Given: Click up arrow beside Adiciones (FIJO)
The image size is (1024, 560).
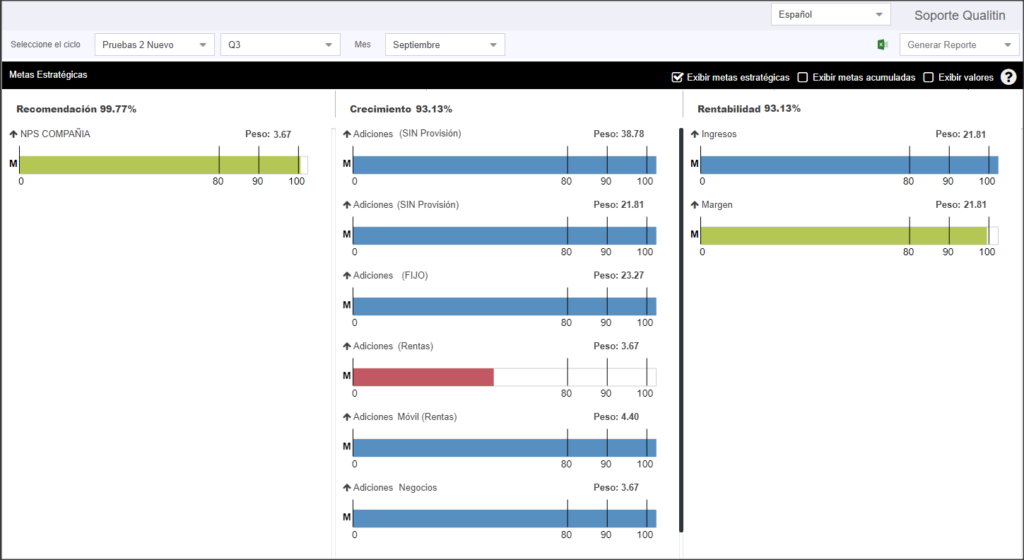Looking at the screenshot, I should (x=347, y=275).
